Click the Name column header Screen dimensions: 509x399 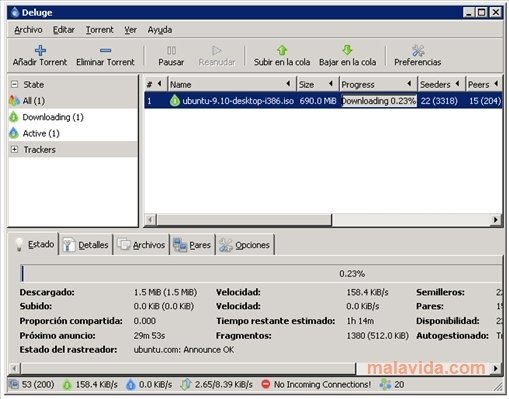pos(231,84)
